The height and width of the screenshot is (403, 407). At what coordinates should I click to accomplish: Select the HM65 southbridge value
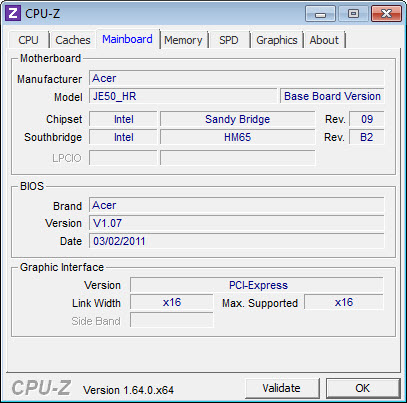tap(237, 137)
